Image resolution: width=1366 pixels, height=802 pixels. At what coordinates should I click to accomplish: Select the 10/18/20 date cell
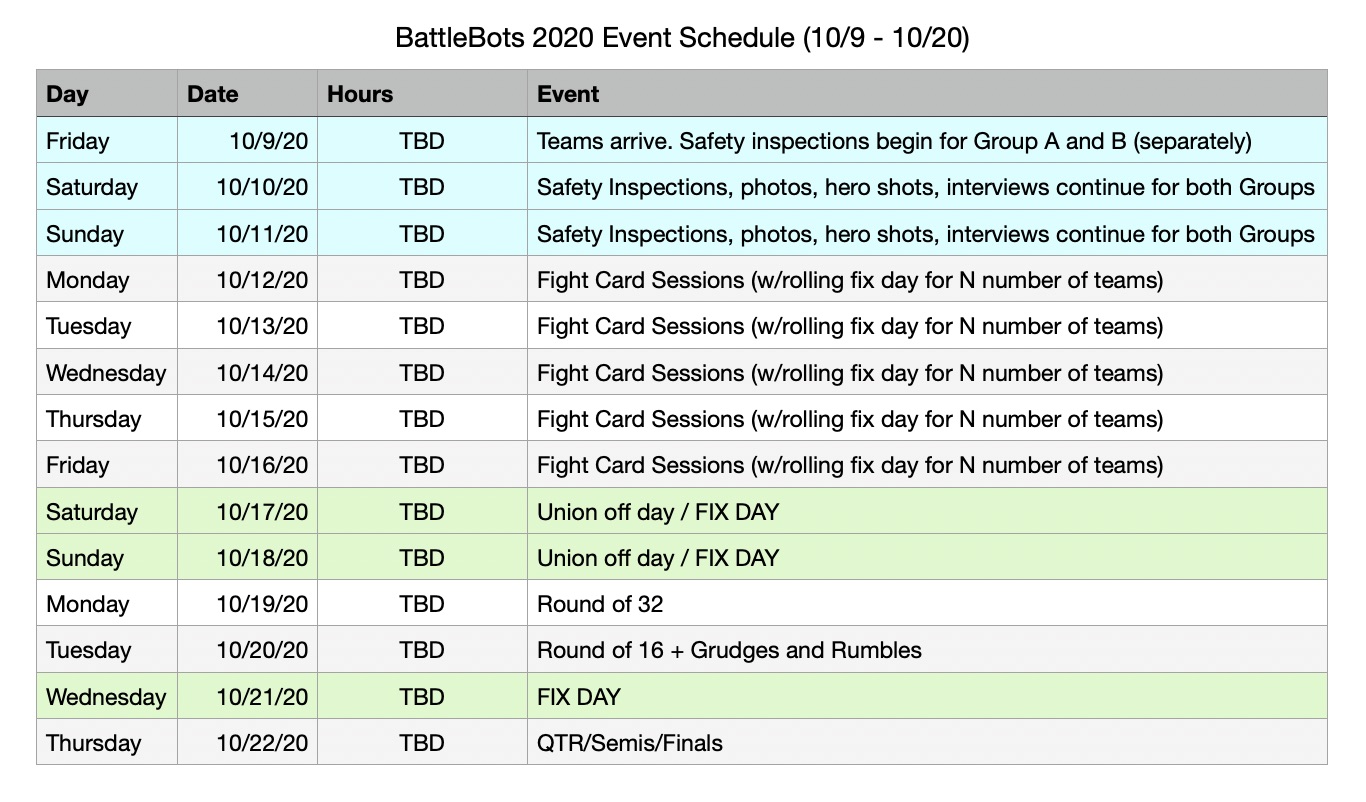pos(247,557)
